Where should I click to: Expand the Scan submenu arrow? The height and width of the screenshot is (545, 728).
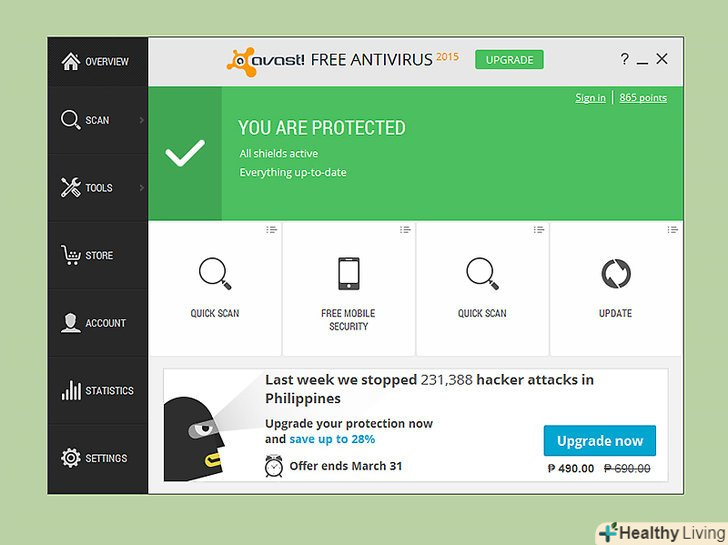pos(142,120)
